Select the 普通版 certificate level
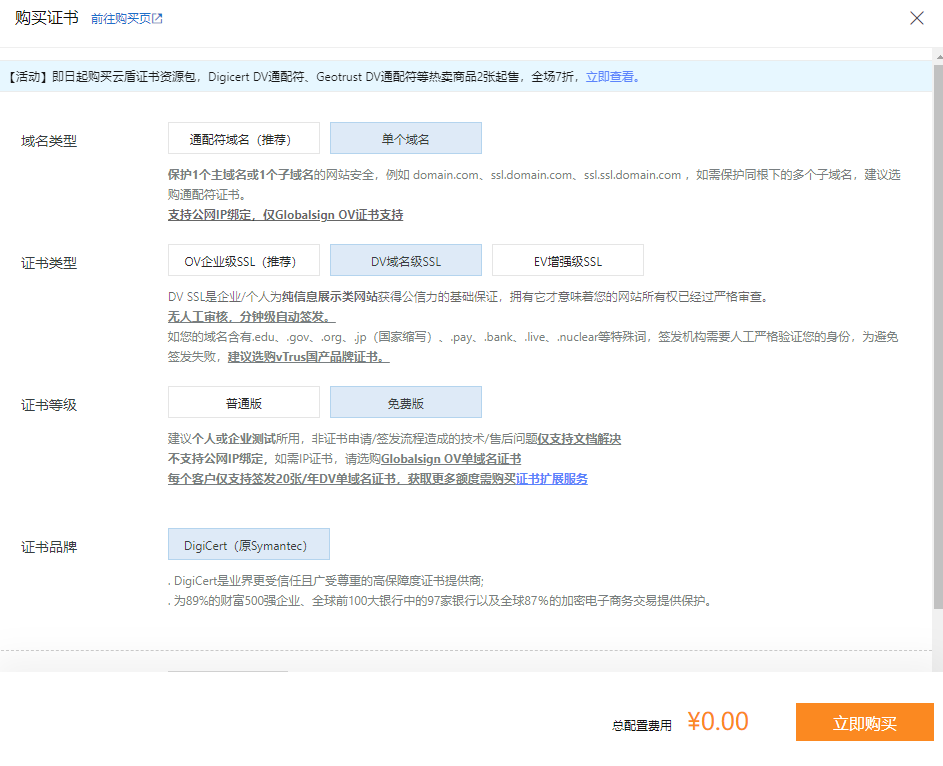The width and height of the screenshot is (943, 766). coord(244,402)
